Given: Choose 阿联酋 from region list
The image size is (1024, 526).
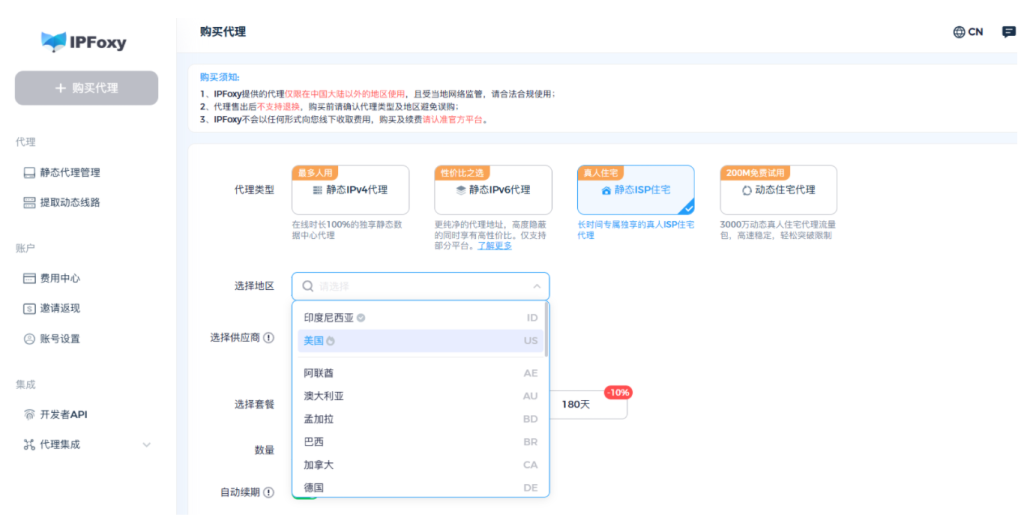Looking at the screenshot, I should pyautogui.click(x=421, y=373).
